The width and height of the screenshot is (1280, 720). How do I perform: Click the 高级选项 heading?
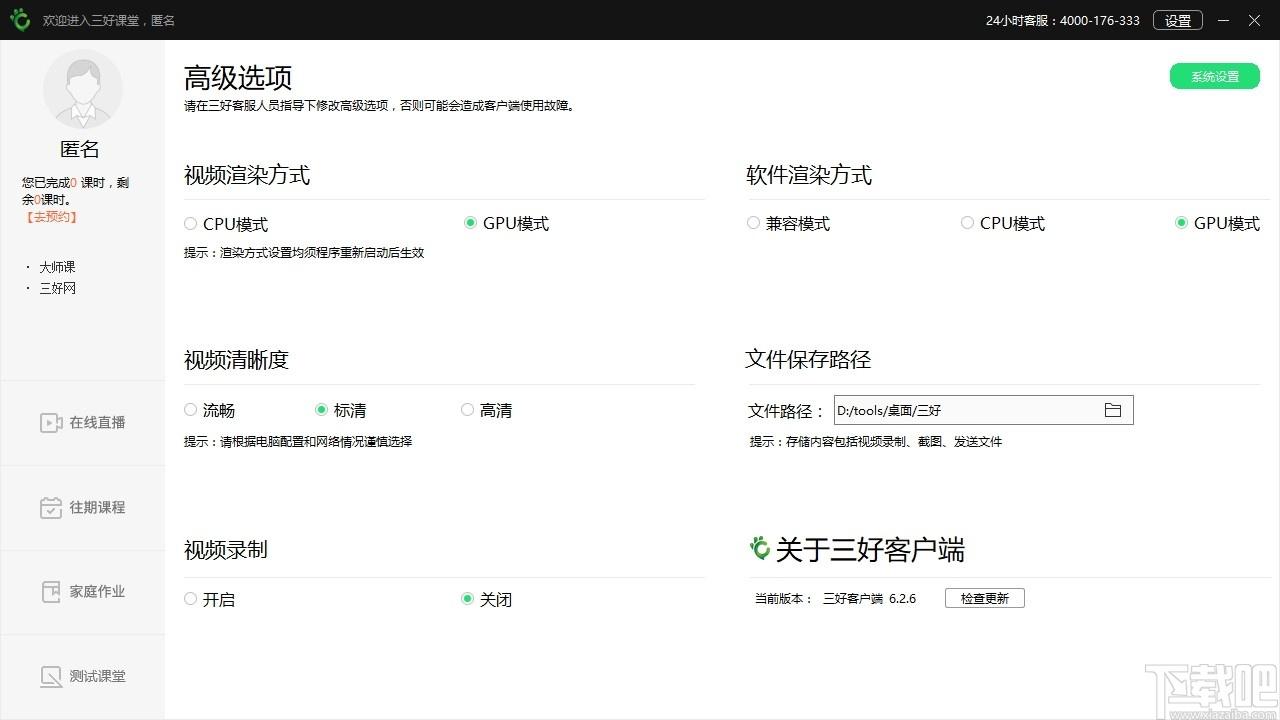pyautogui.click(x=238, y=77)
